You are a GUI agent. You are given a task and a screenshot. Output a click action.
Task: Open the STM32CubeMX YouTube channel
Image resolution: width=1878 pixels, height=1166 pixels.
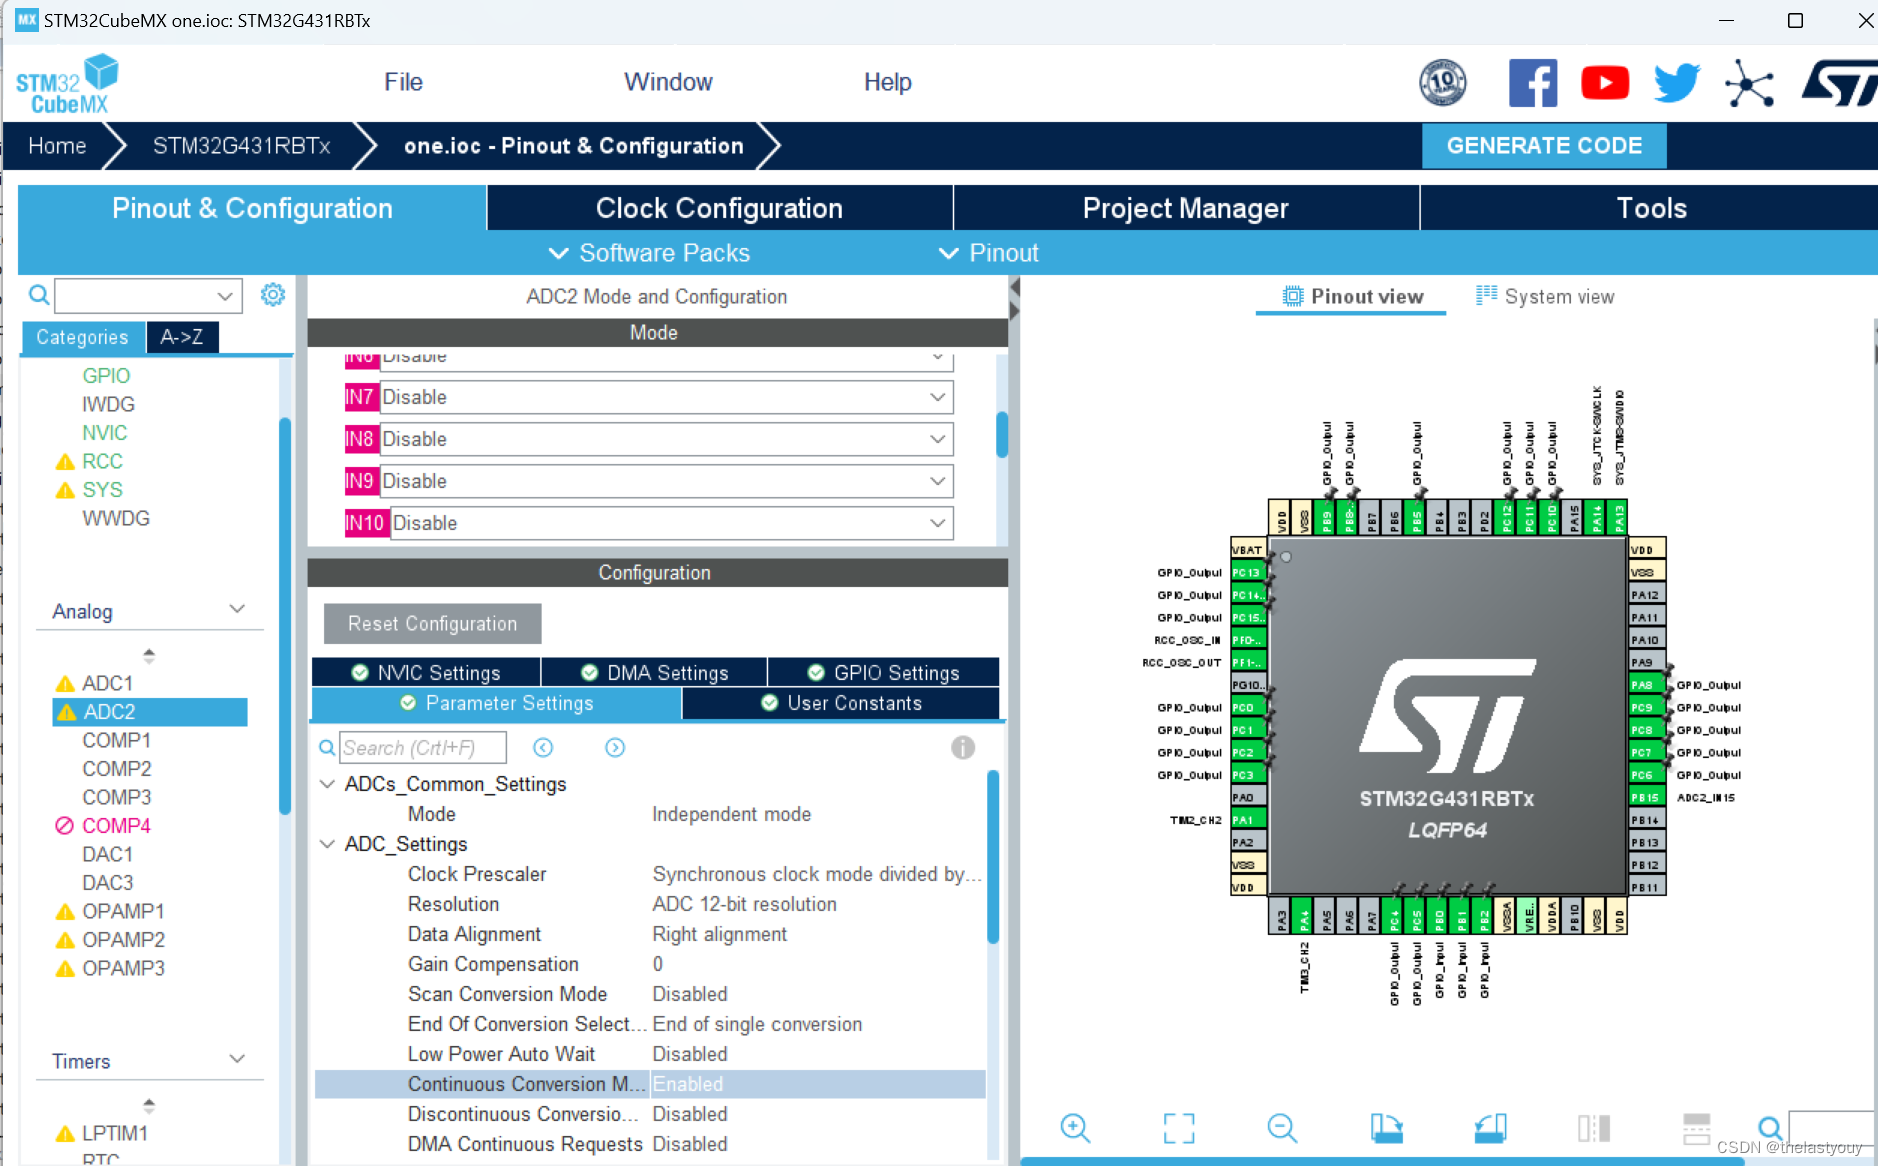pos(1604,83)
